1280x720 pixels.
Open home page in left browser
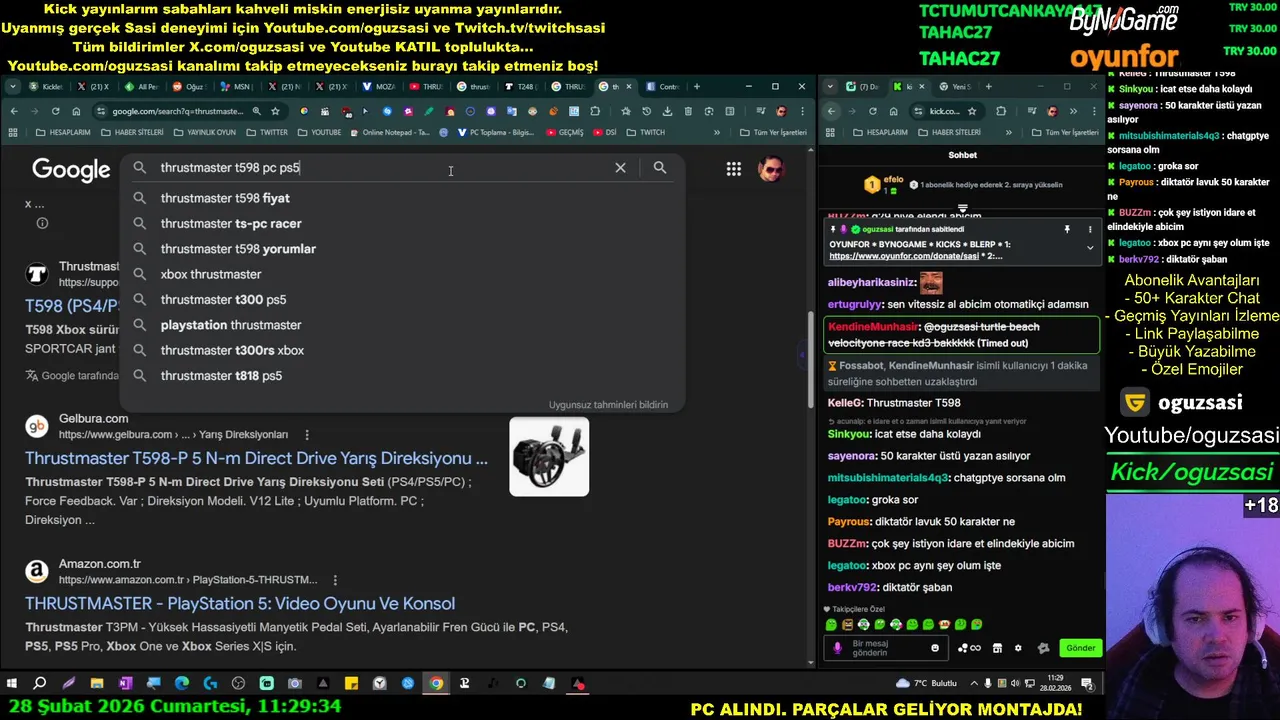(x=76, y=111)
